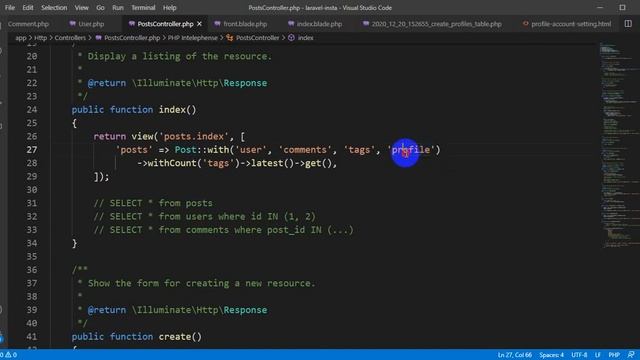Click the feedback icon in status bar
Viewport: 640px width, 360px height.
631,355
